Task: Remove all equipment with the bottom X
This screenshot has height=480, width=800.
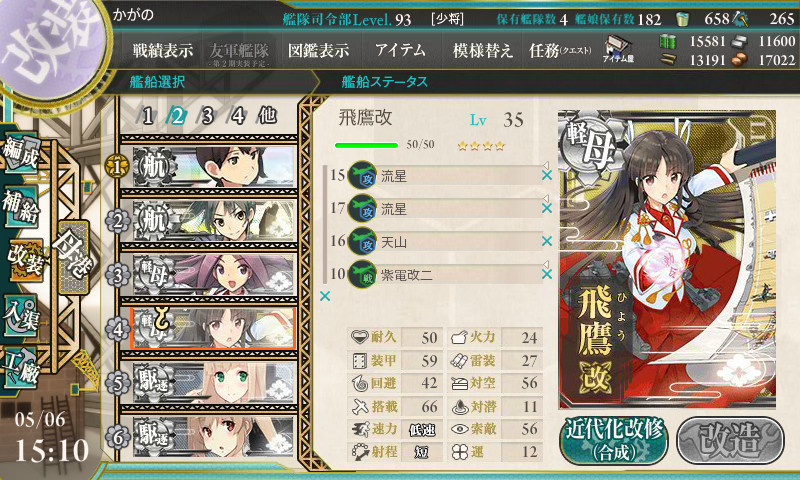Action: coord(324,296)
